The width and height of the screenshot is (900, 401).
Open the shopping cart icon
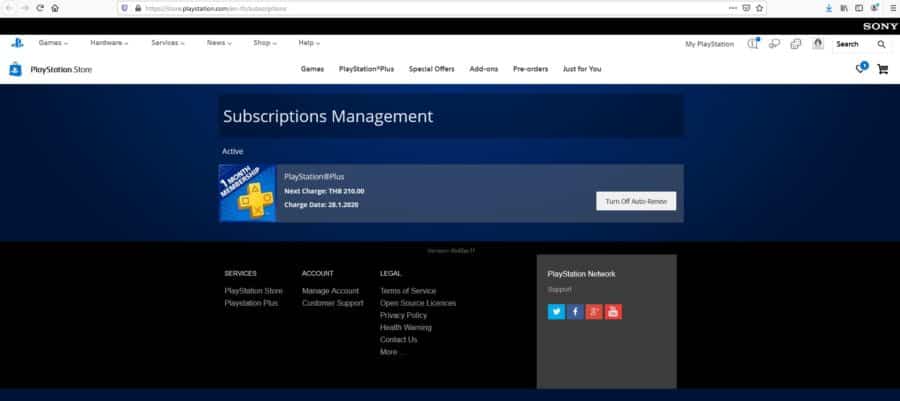tap(882, 69)
